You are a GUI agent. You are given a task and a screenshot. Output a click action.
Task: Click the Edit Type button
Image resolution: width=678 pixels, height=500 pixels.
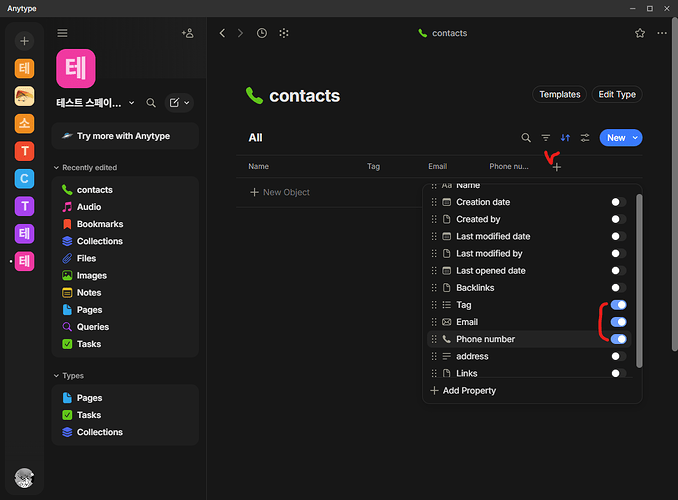[617, 94]
